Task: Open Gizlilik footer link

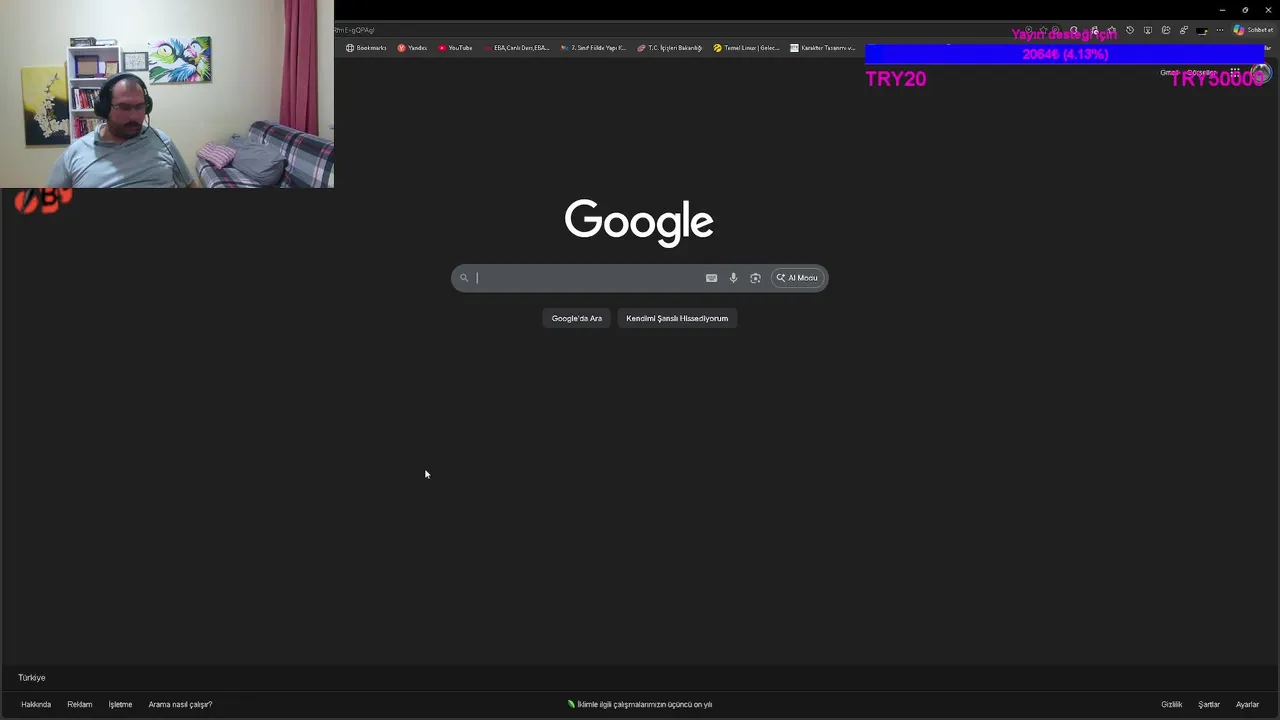Action: point(1171,704)
